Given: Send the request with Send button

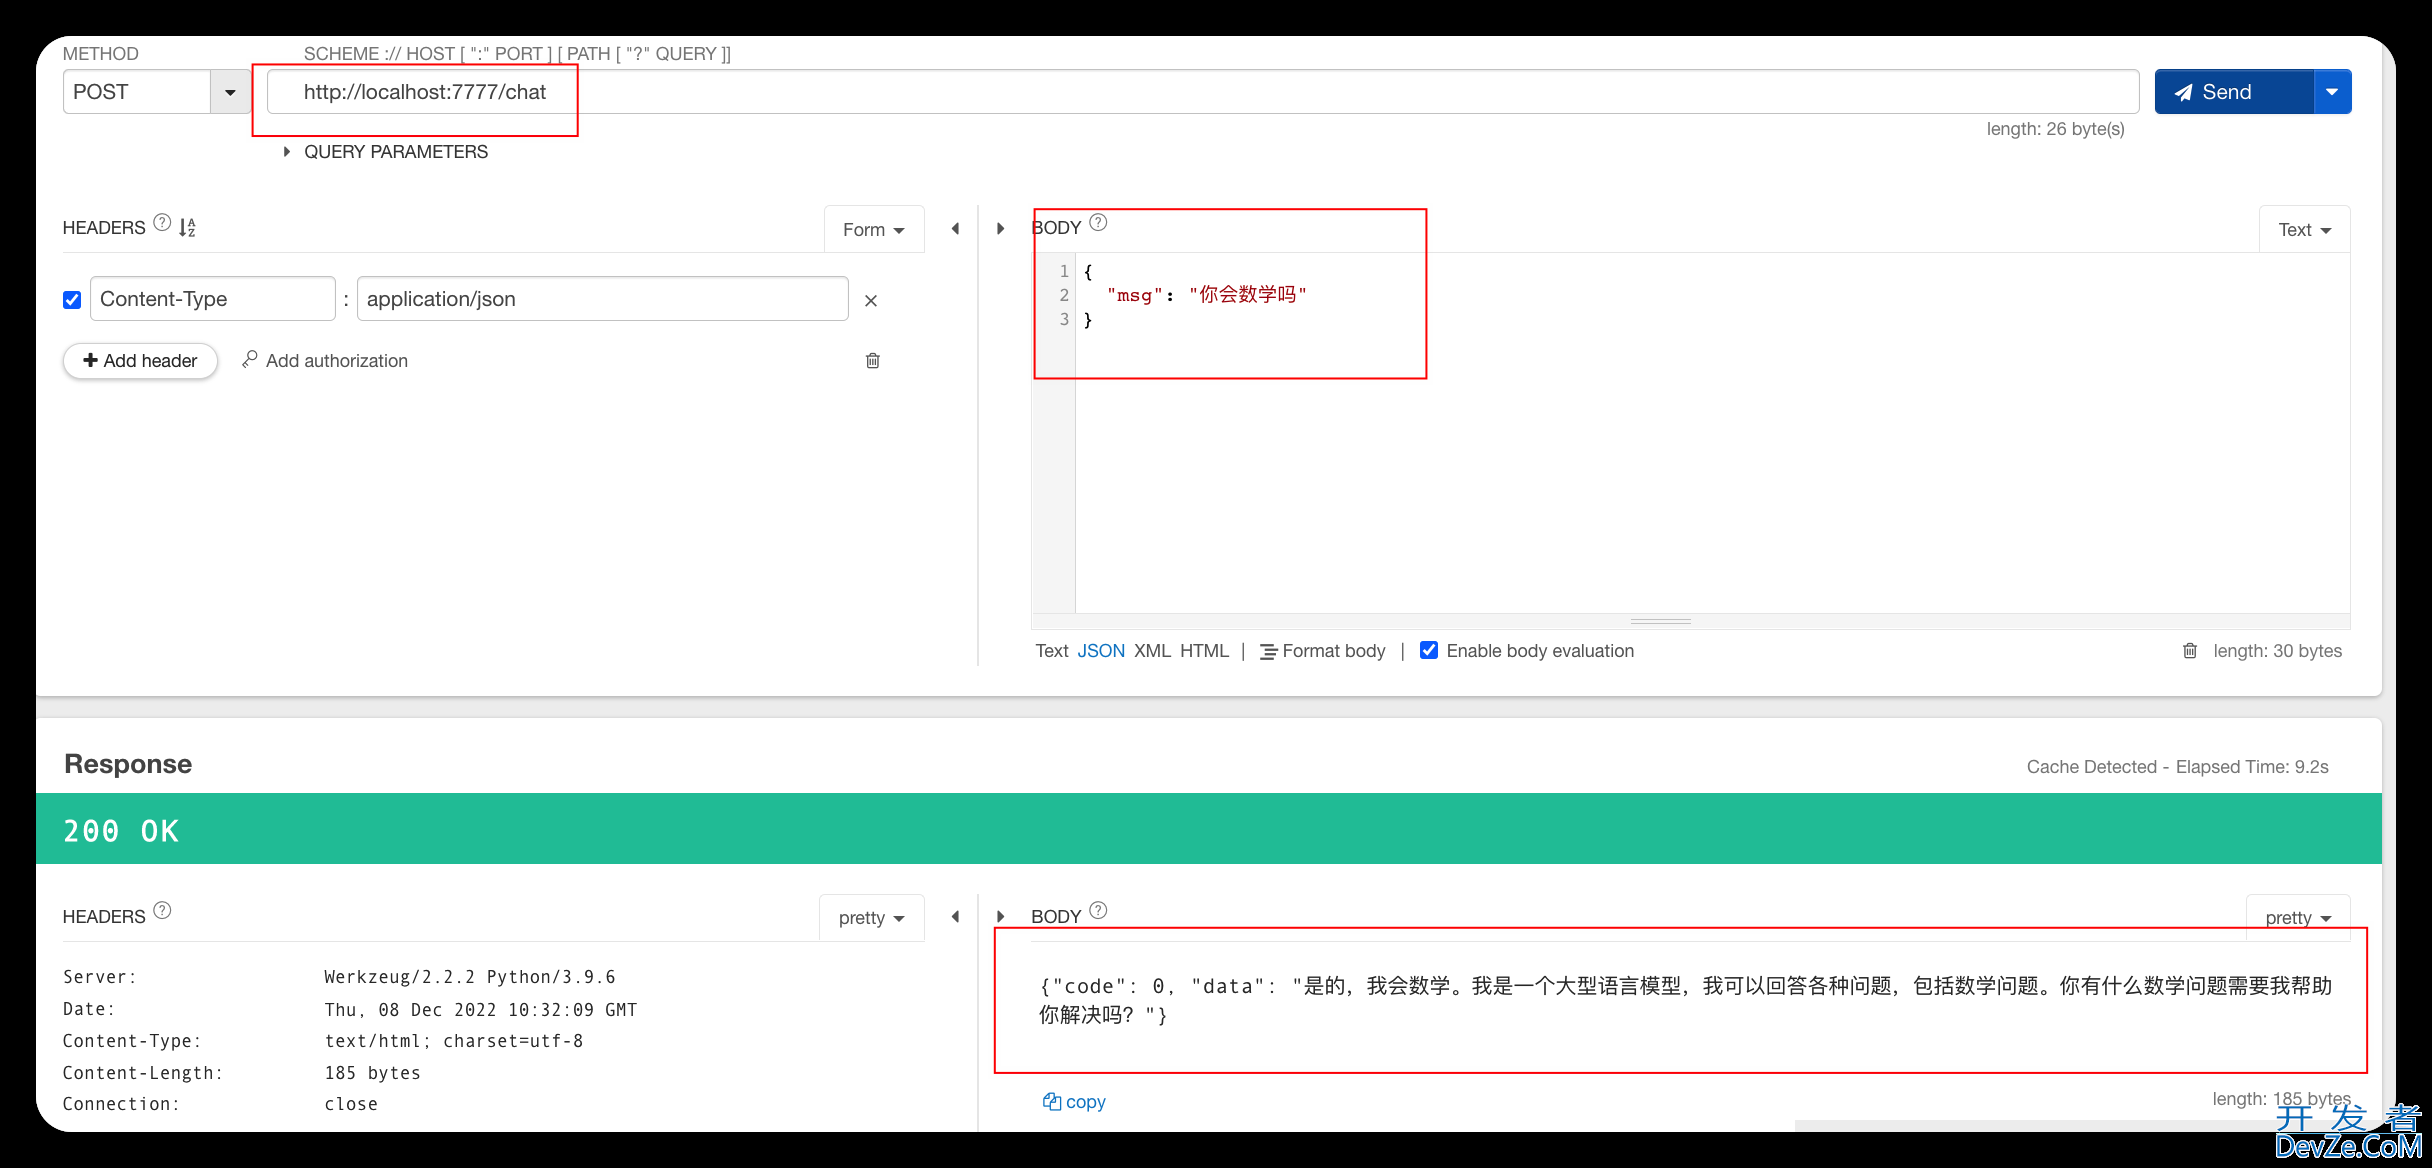Looking at the screenshot, I should pyautogui.click(x=2234, y=92).
